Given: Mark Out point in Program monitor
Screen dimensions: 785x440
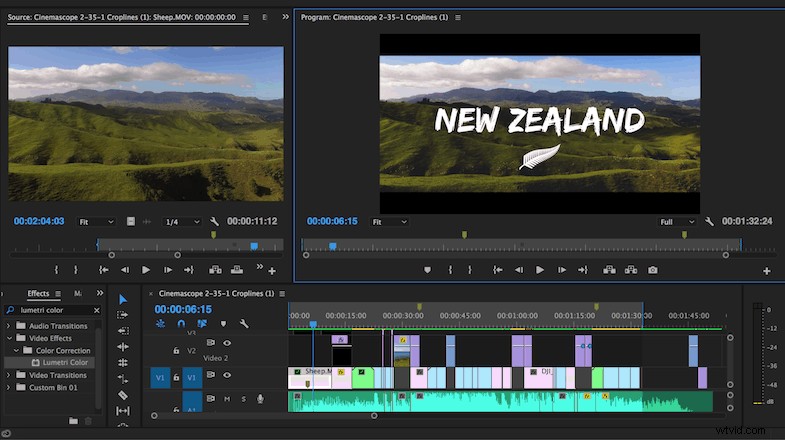Looking at the screenshot, I should (470, 270).
